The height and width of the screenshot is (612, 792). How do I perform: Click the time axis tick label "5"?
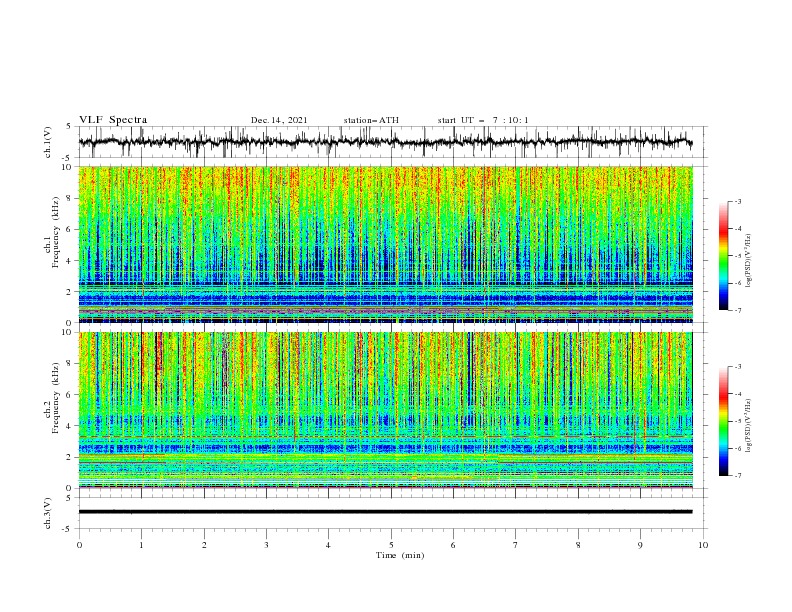coord(391,545)
